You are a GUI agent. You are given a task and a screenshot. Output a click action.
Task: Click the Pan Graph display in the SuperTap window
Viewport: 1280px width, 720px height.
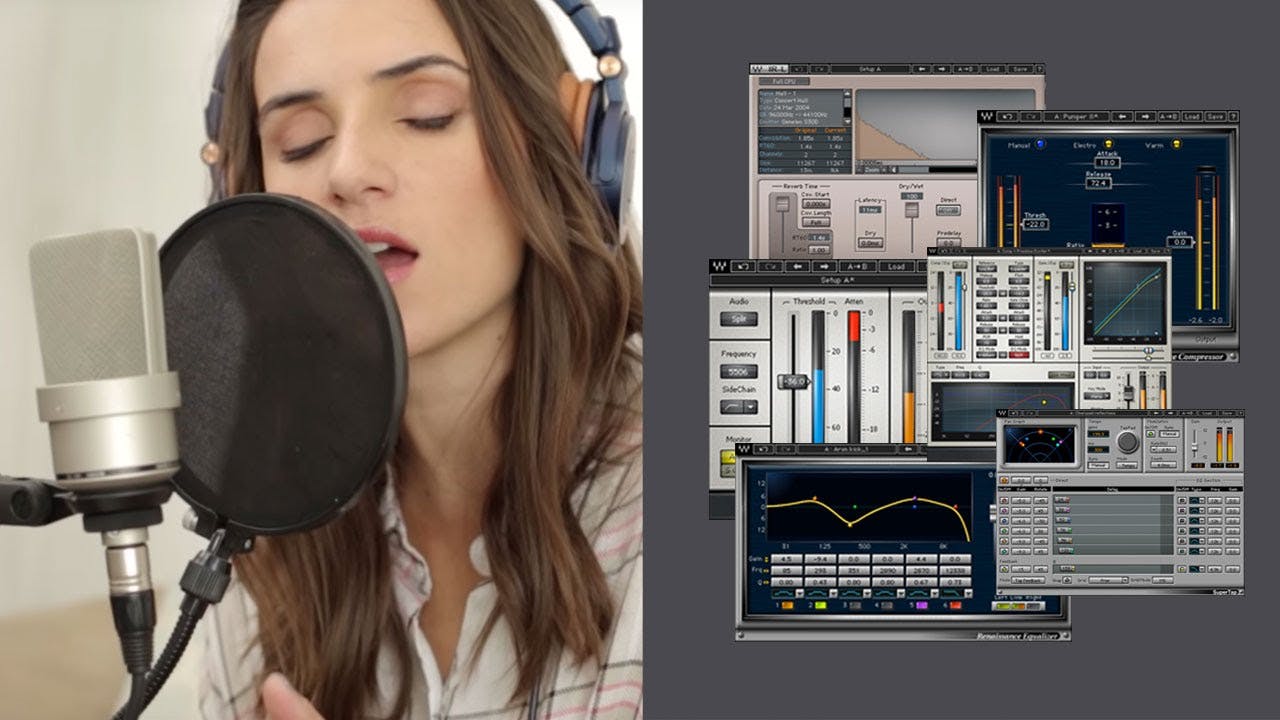1040,444
